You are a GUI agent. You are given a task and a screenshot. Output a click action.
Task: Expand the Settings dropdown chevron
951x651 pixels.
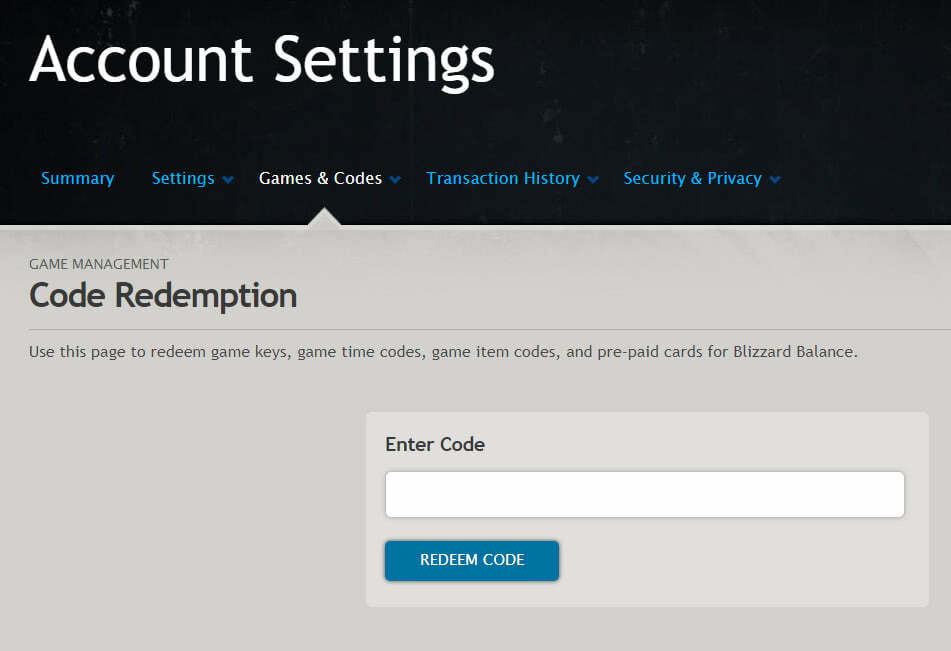[x=228, y=180]
